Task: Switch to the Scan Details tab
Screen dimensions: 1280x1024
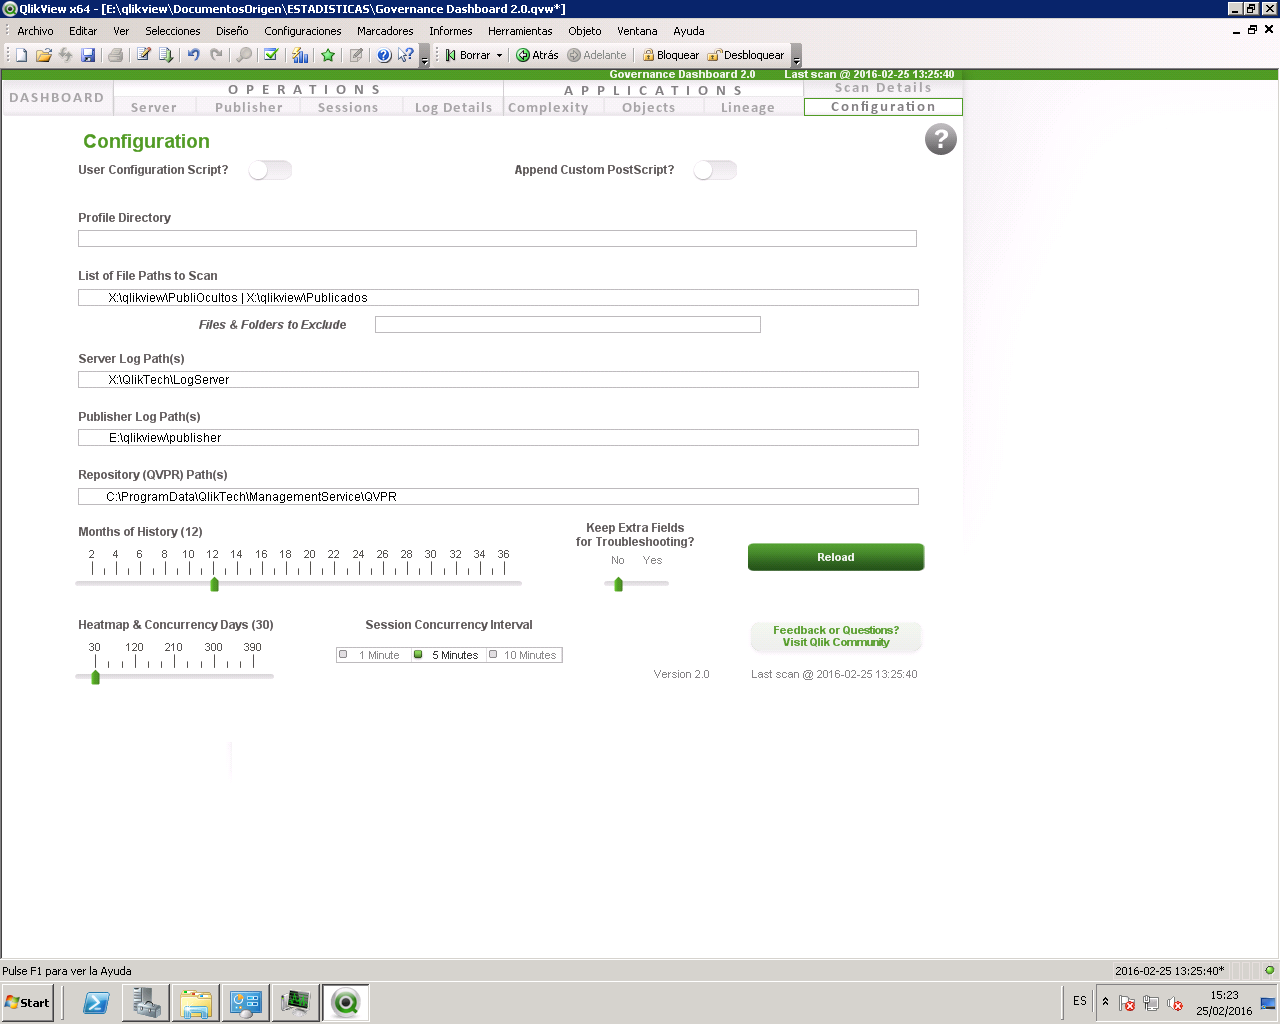Action: click(883, 88)
